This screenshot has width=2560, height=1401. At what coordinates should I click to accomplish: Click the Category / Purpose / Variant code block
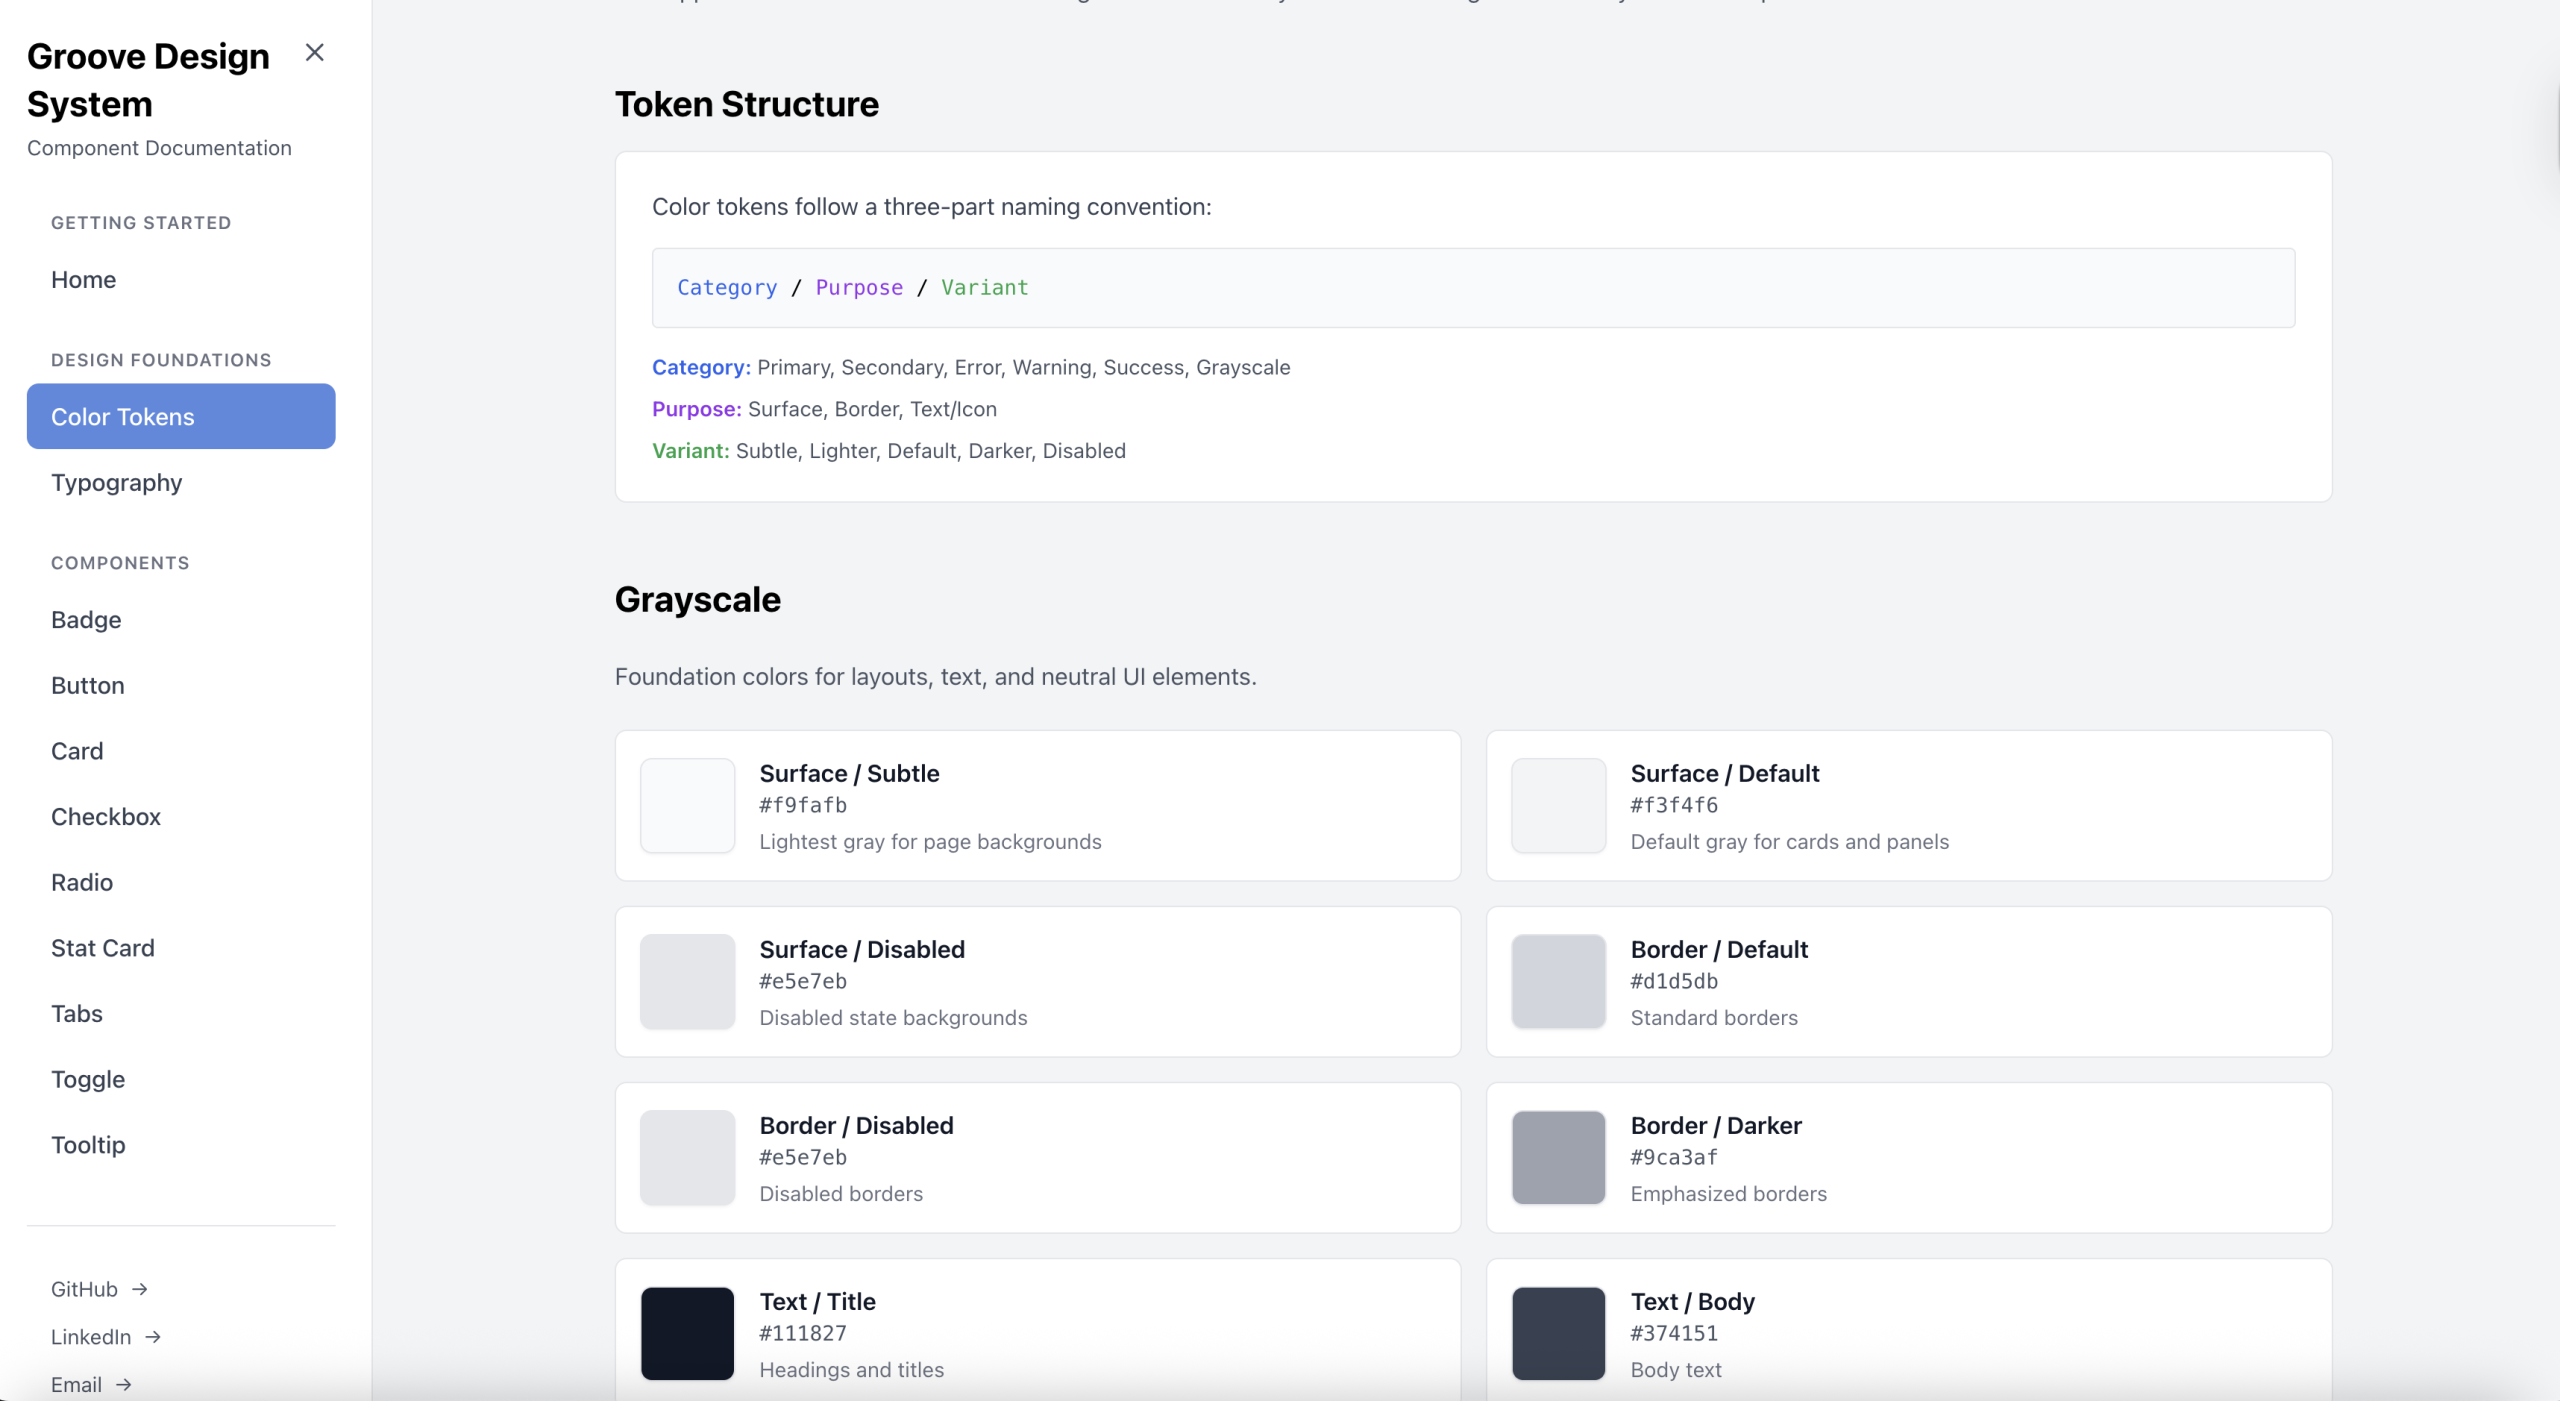coord(1472,288)
